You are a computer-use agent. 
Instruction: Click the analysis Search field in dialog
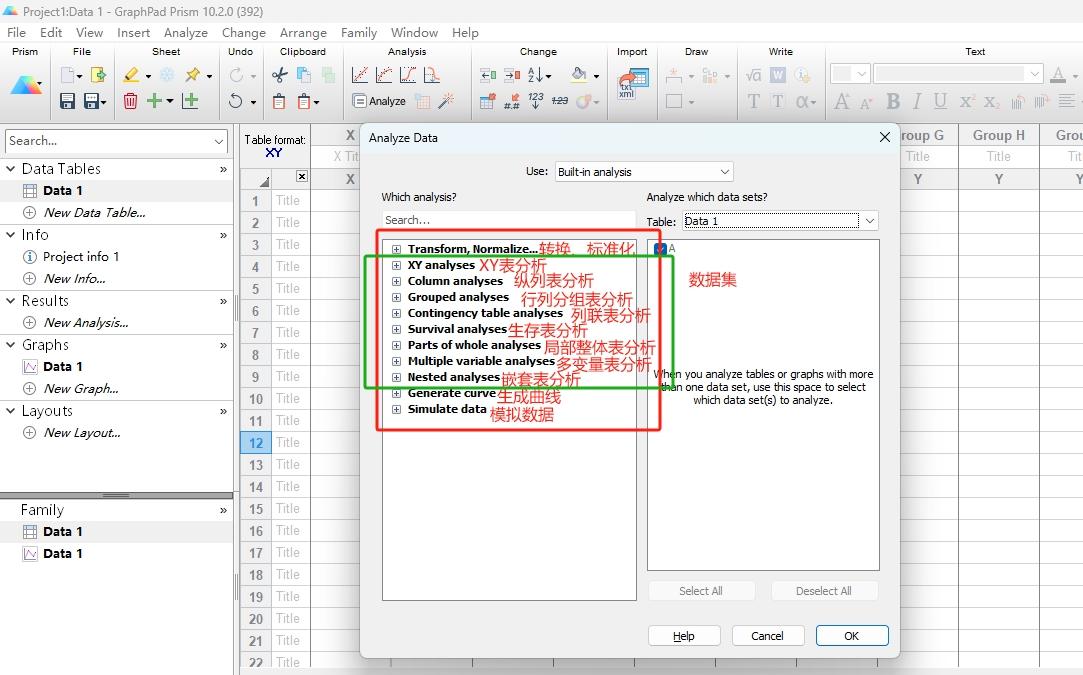[508, 220]
